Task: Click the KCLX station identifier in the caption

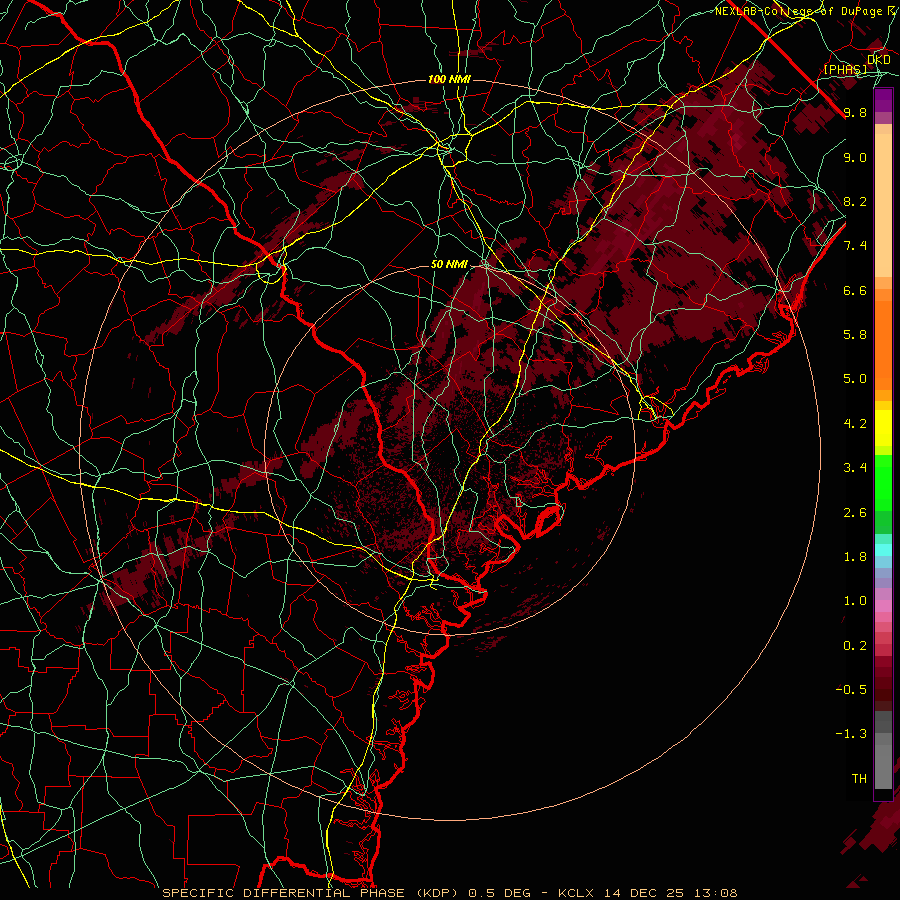Action: point(574,893)
